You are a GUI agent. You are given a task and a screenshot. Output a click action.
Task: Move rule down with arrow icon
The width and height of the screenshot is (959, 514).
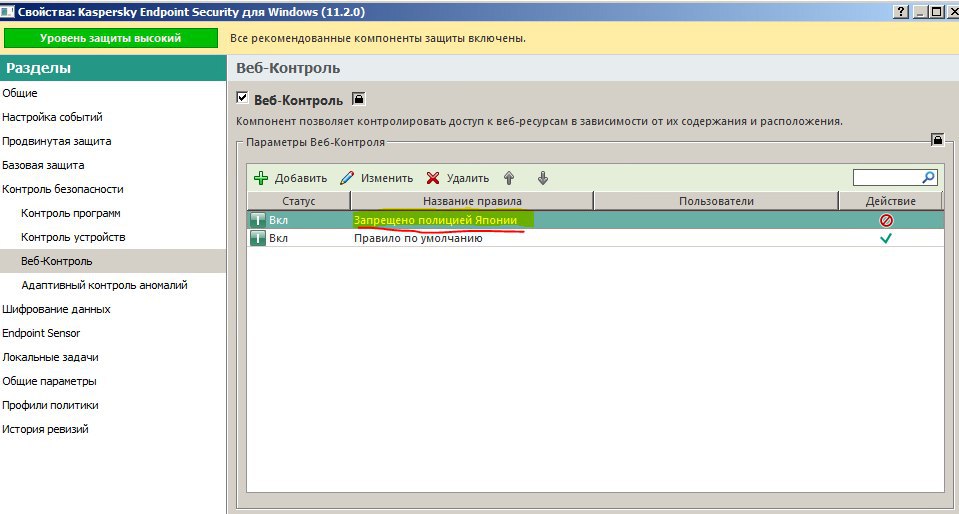pyautogui.click(x=542, y=178)
